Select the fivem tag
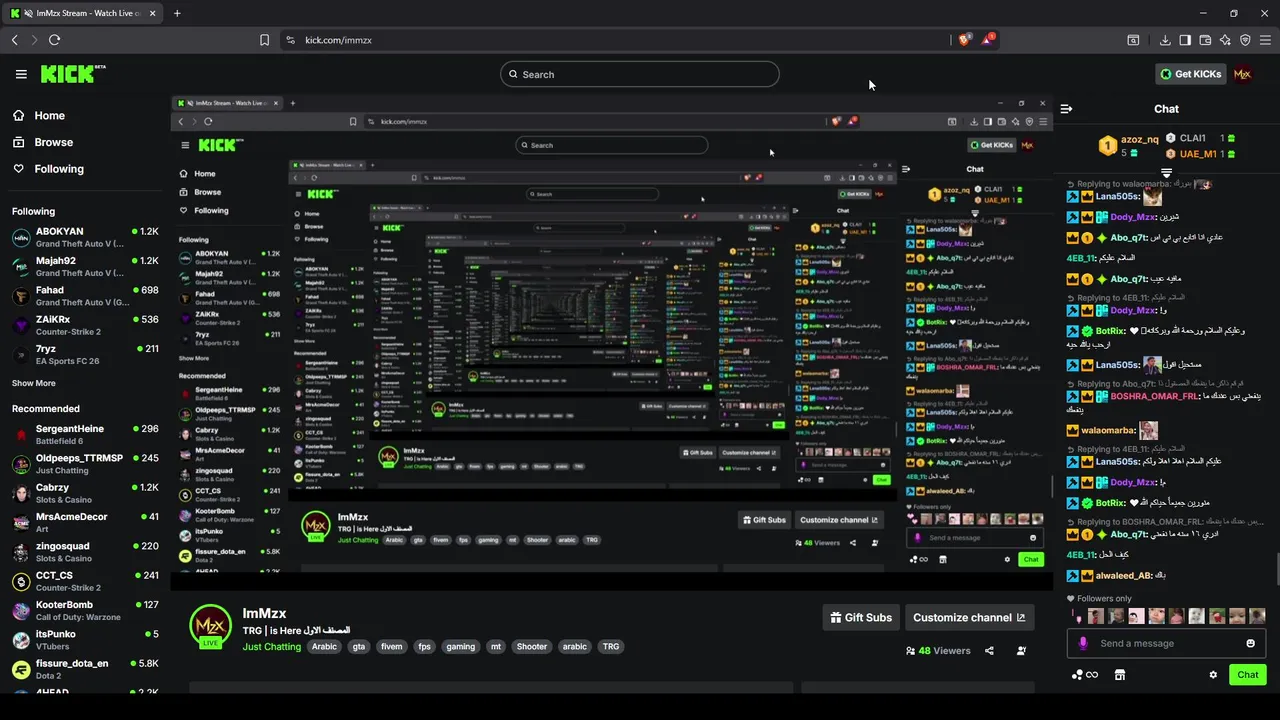The height and width of the screenshot is (720, 1280). (x=392, y=647)
